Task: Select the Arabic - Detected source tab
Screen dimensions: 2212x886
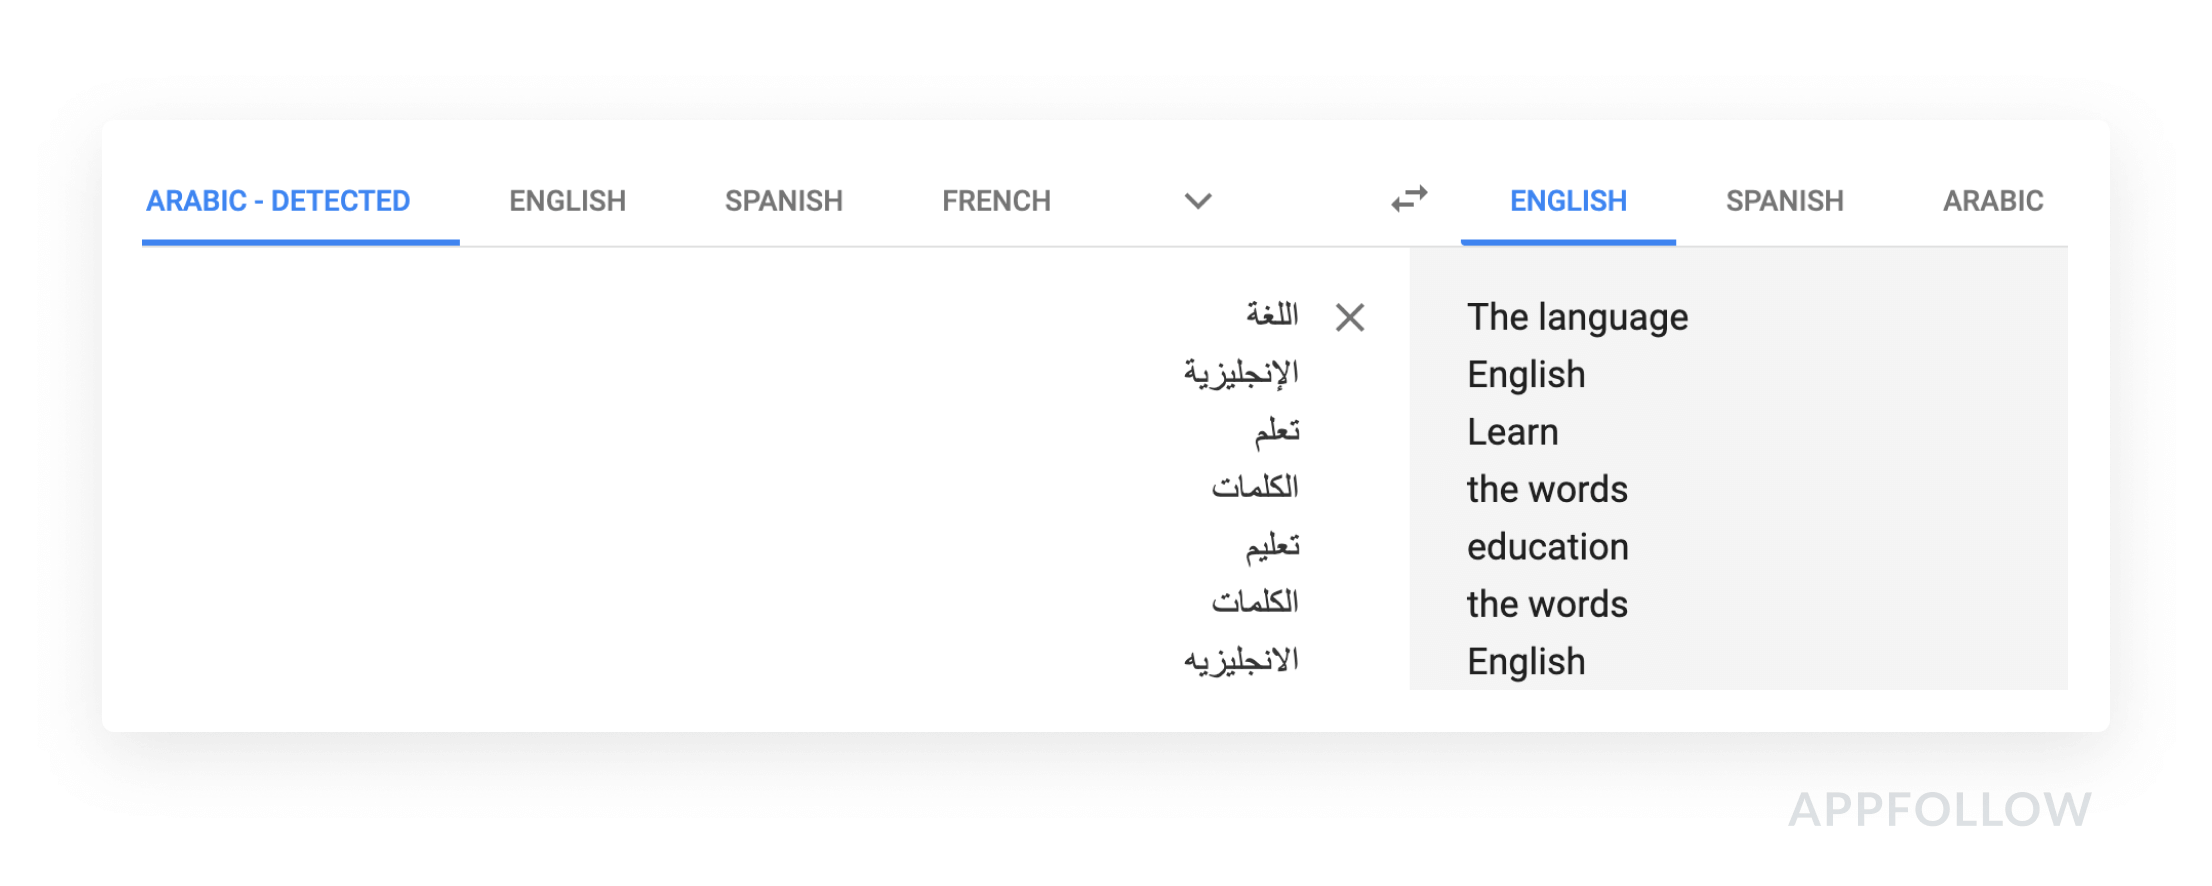Action: (278, 201)
